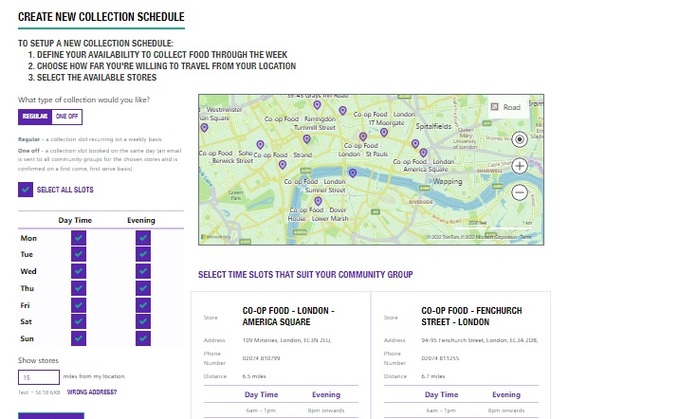The image size is (679, 419).
Task: Toggle Thursday Day Time checkbox
Action: click(78, 288)
